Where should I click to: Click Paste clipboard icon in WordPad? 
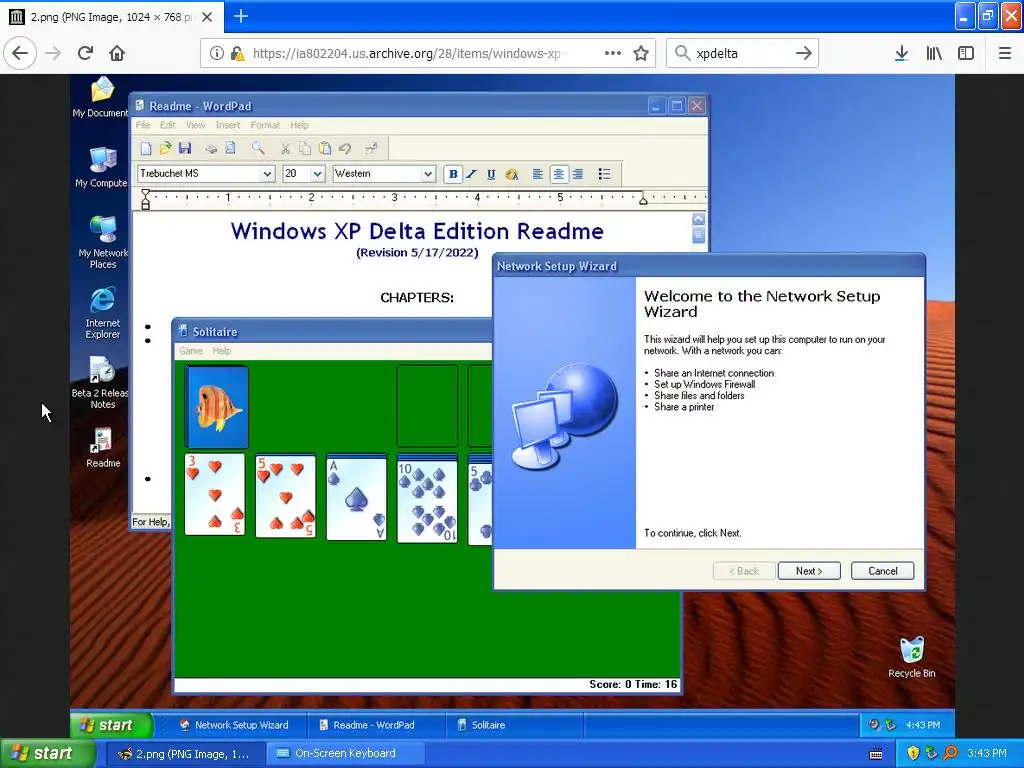pyautogui.click(x=325, y=148)
